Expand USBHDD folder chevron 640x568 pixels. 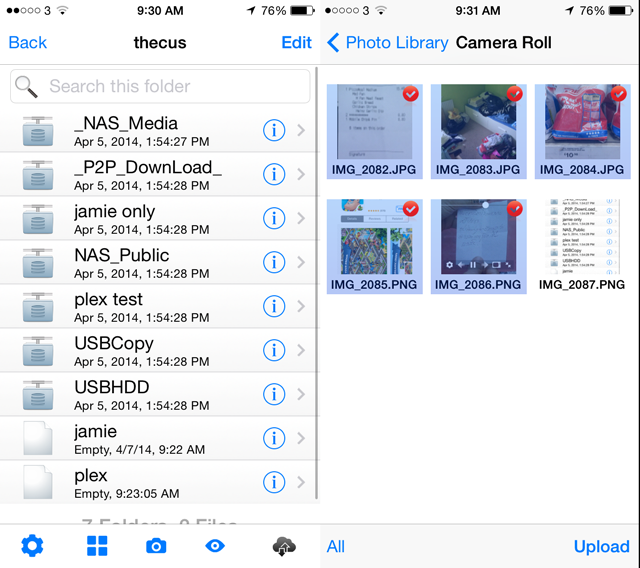(301, 394)
